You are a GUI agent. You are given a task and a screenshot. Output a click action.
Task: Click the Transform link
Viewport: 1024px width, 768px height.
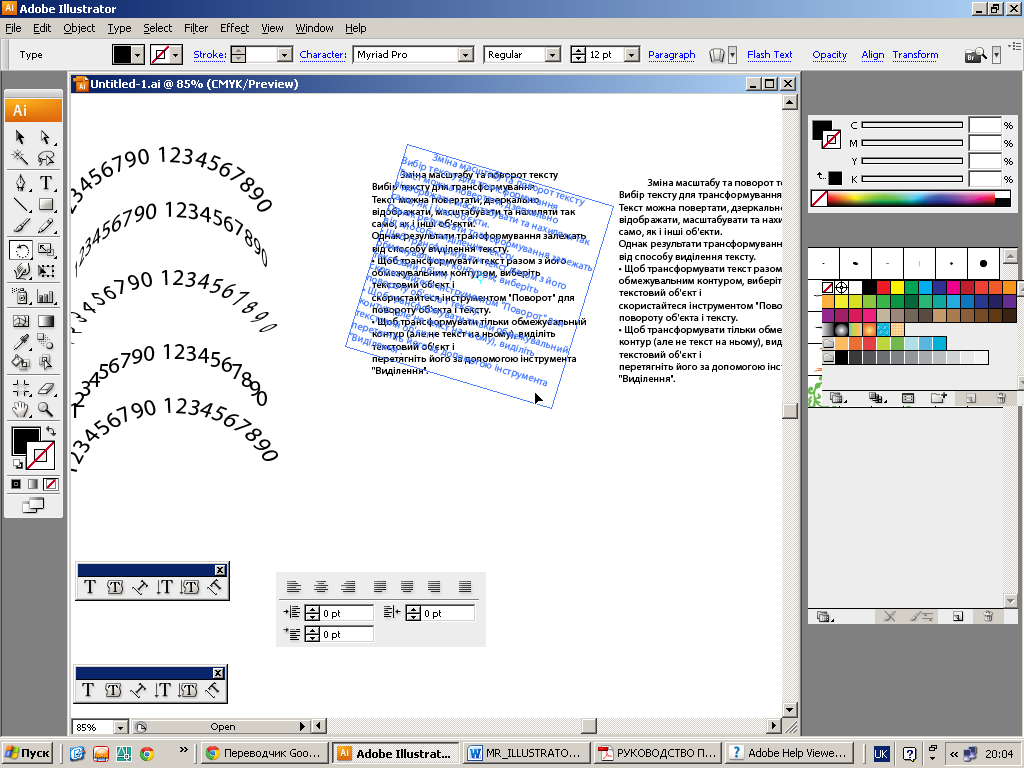[915, 55]
